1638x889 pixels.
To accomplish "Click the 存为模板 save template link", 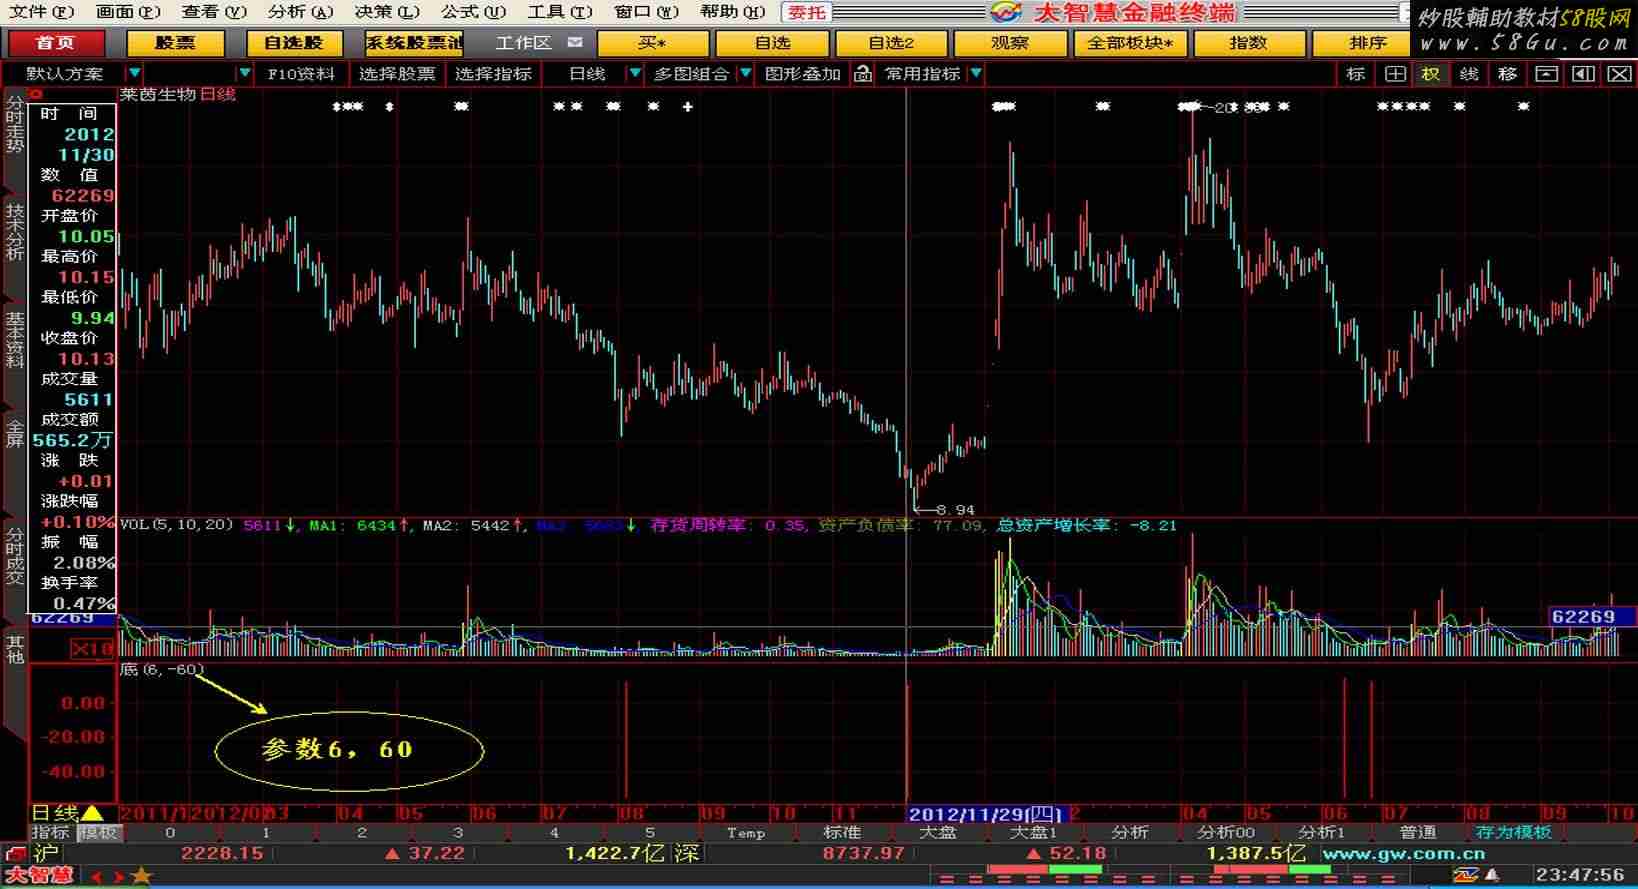I will [1514, 832].
